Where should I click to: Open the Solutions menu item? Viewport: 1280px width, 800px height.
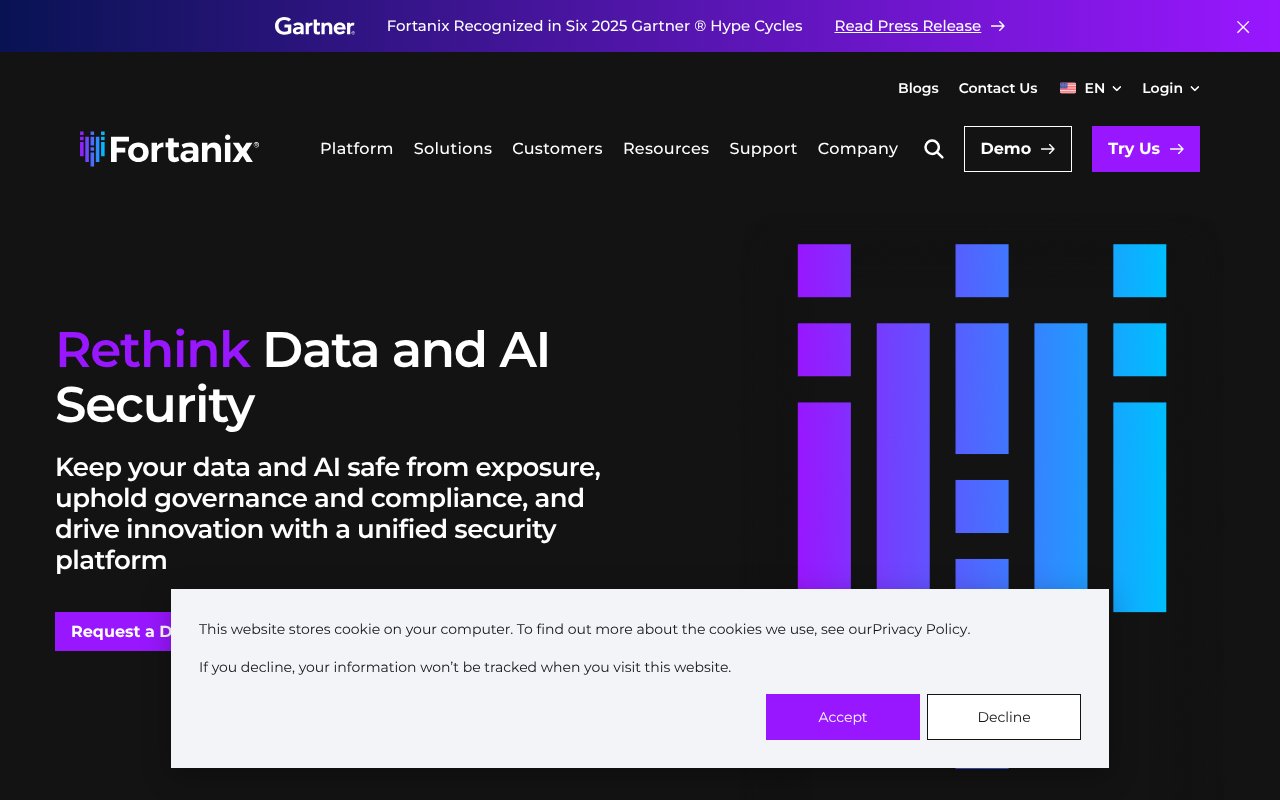tap(452, 148)
